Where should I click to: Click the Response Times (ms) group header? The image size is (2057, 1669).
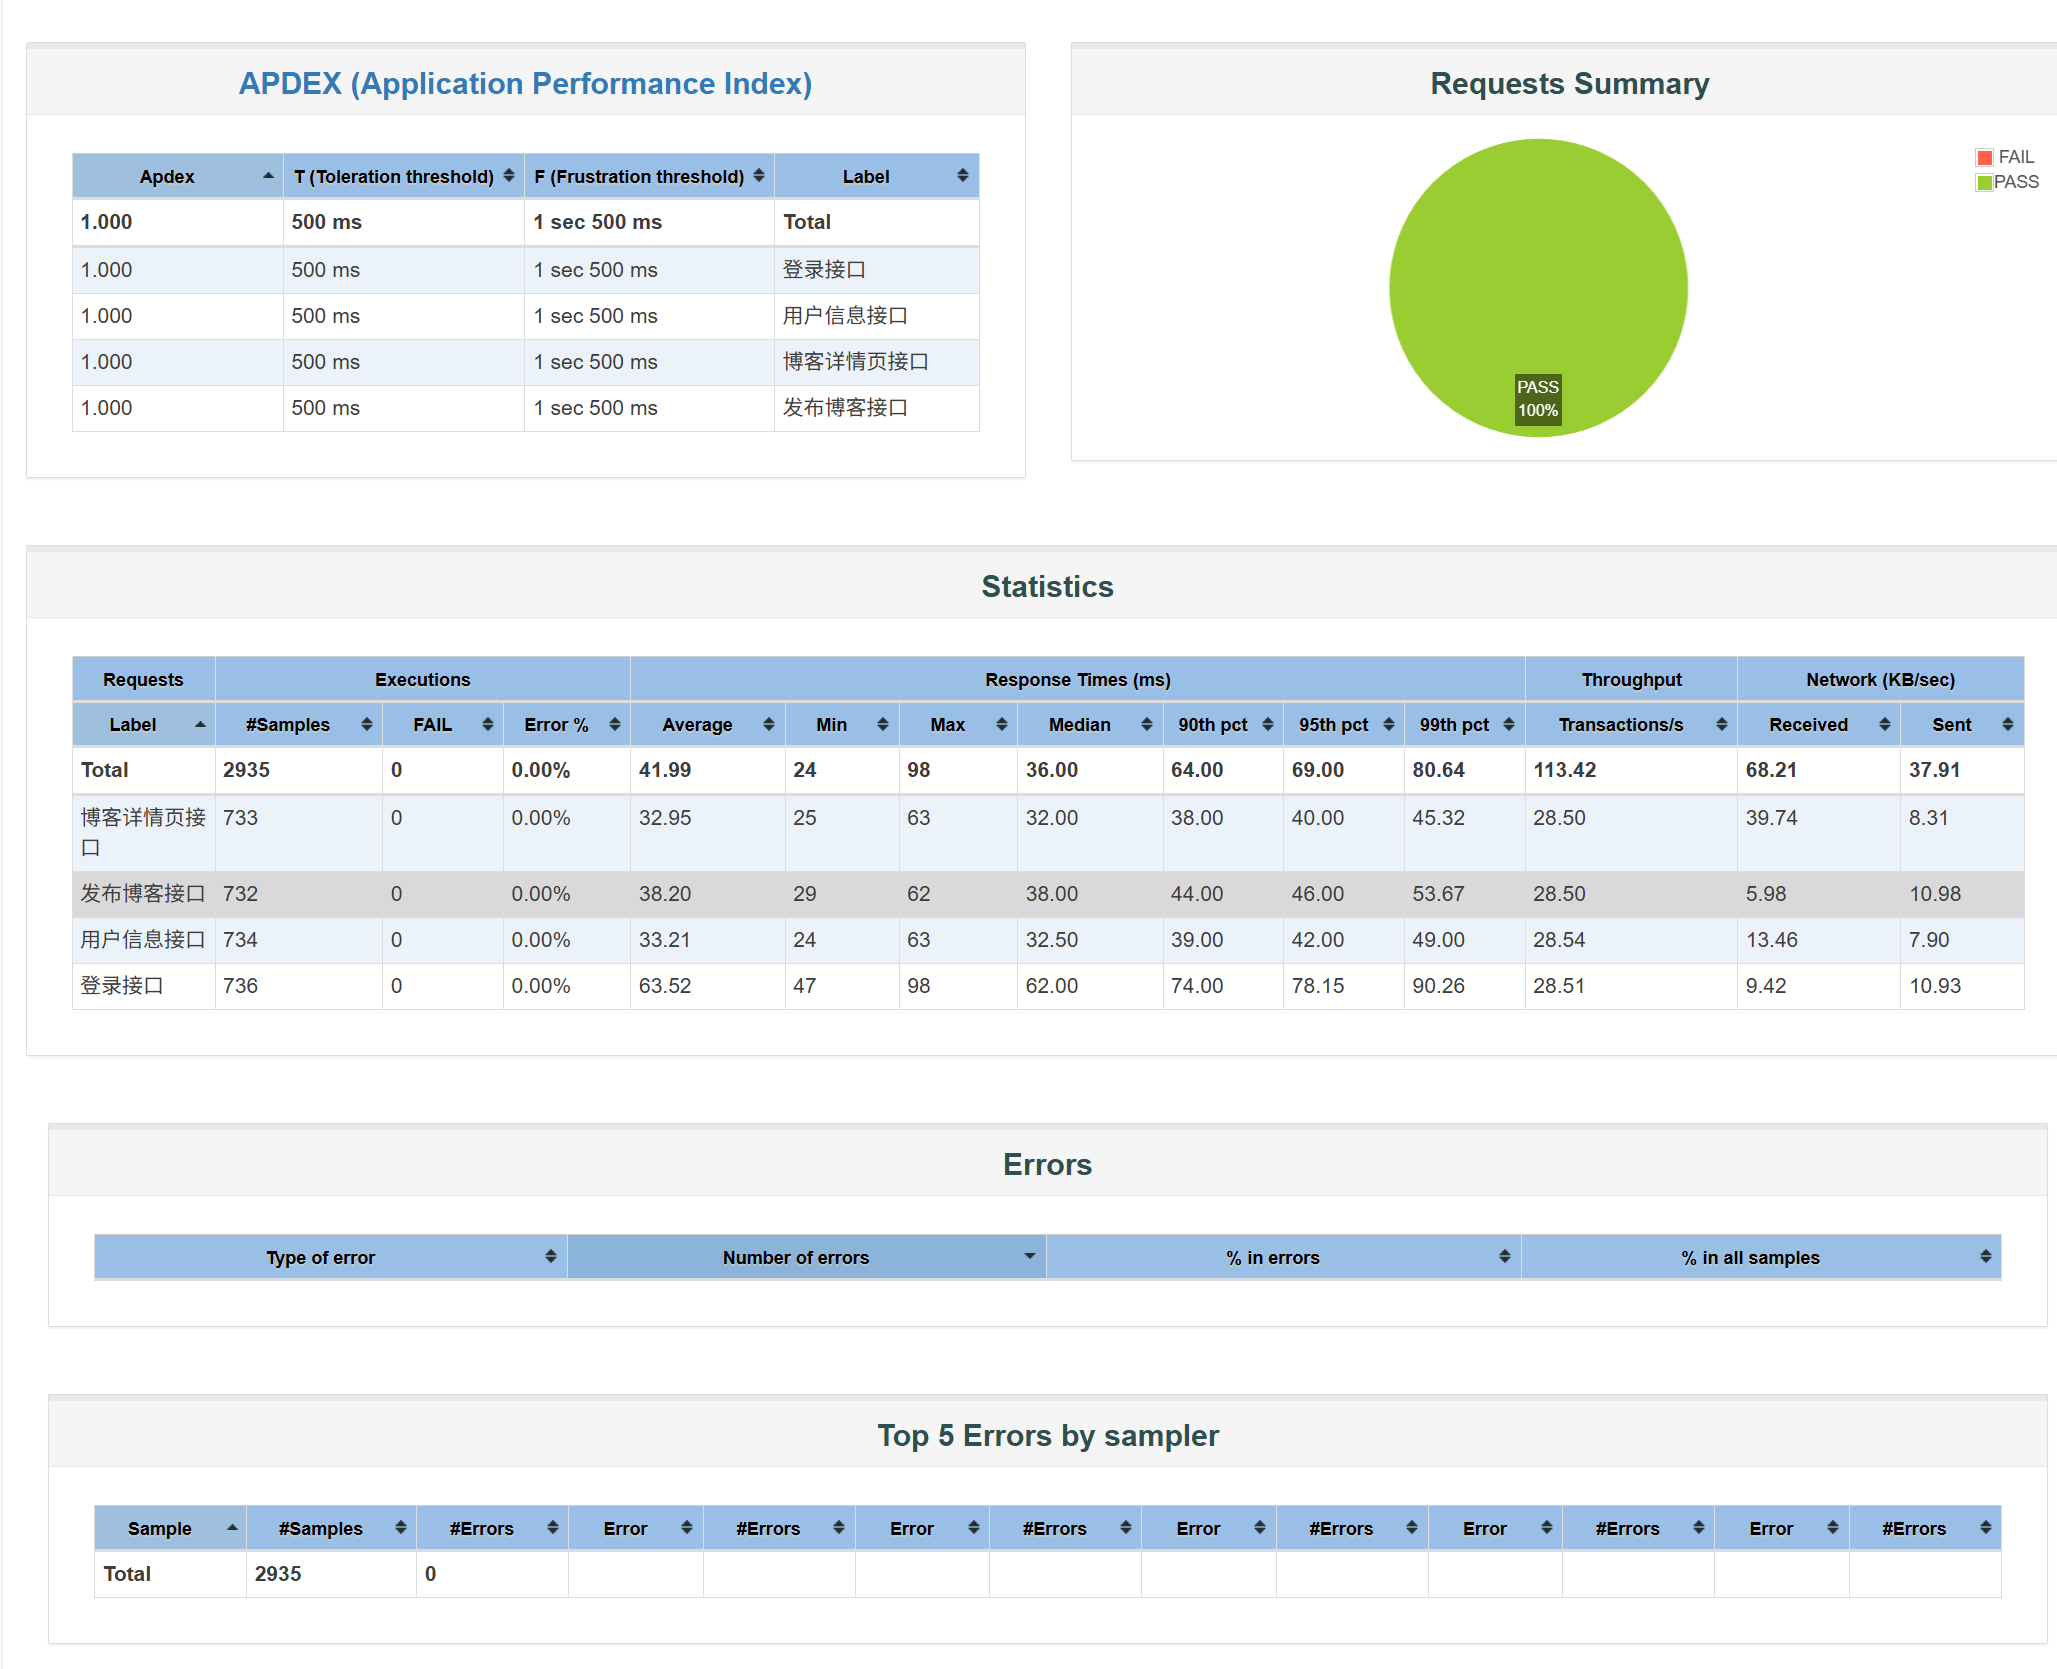(x=1077, y=680)
